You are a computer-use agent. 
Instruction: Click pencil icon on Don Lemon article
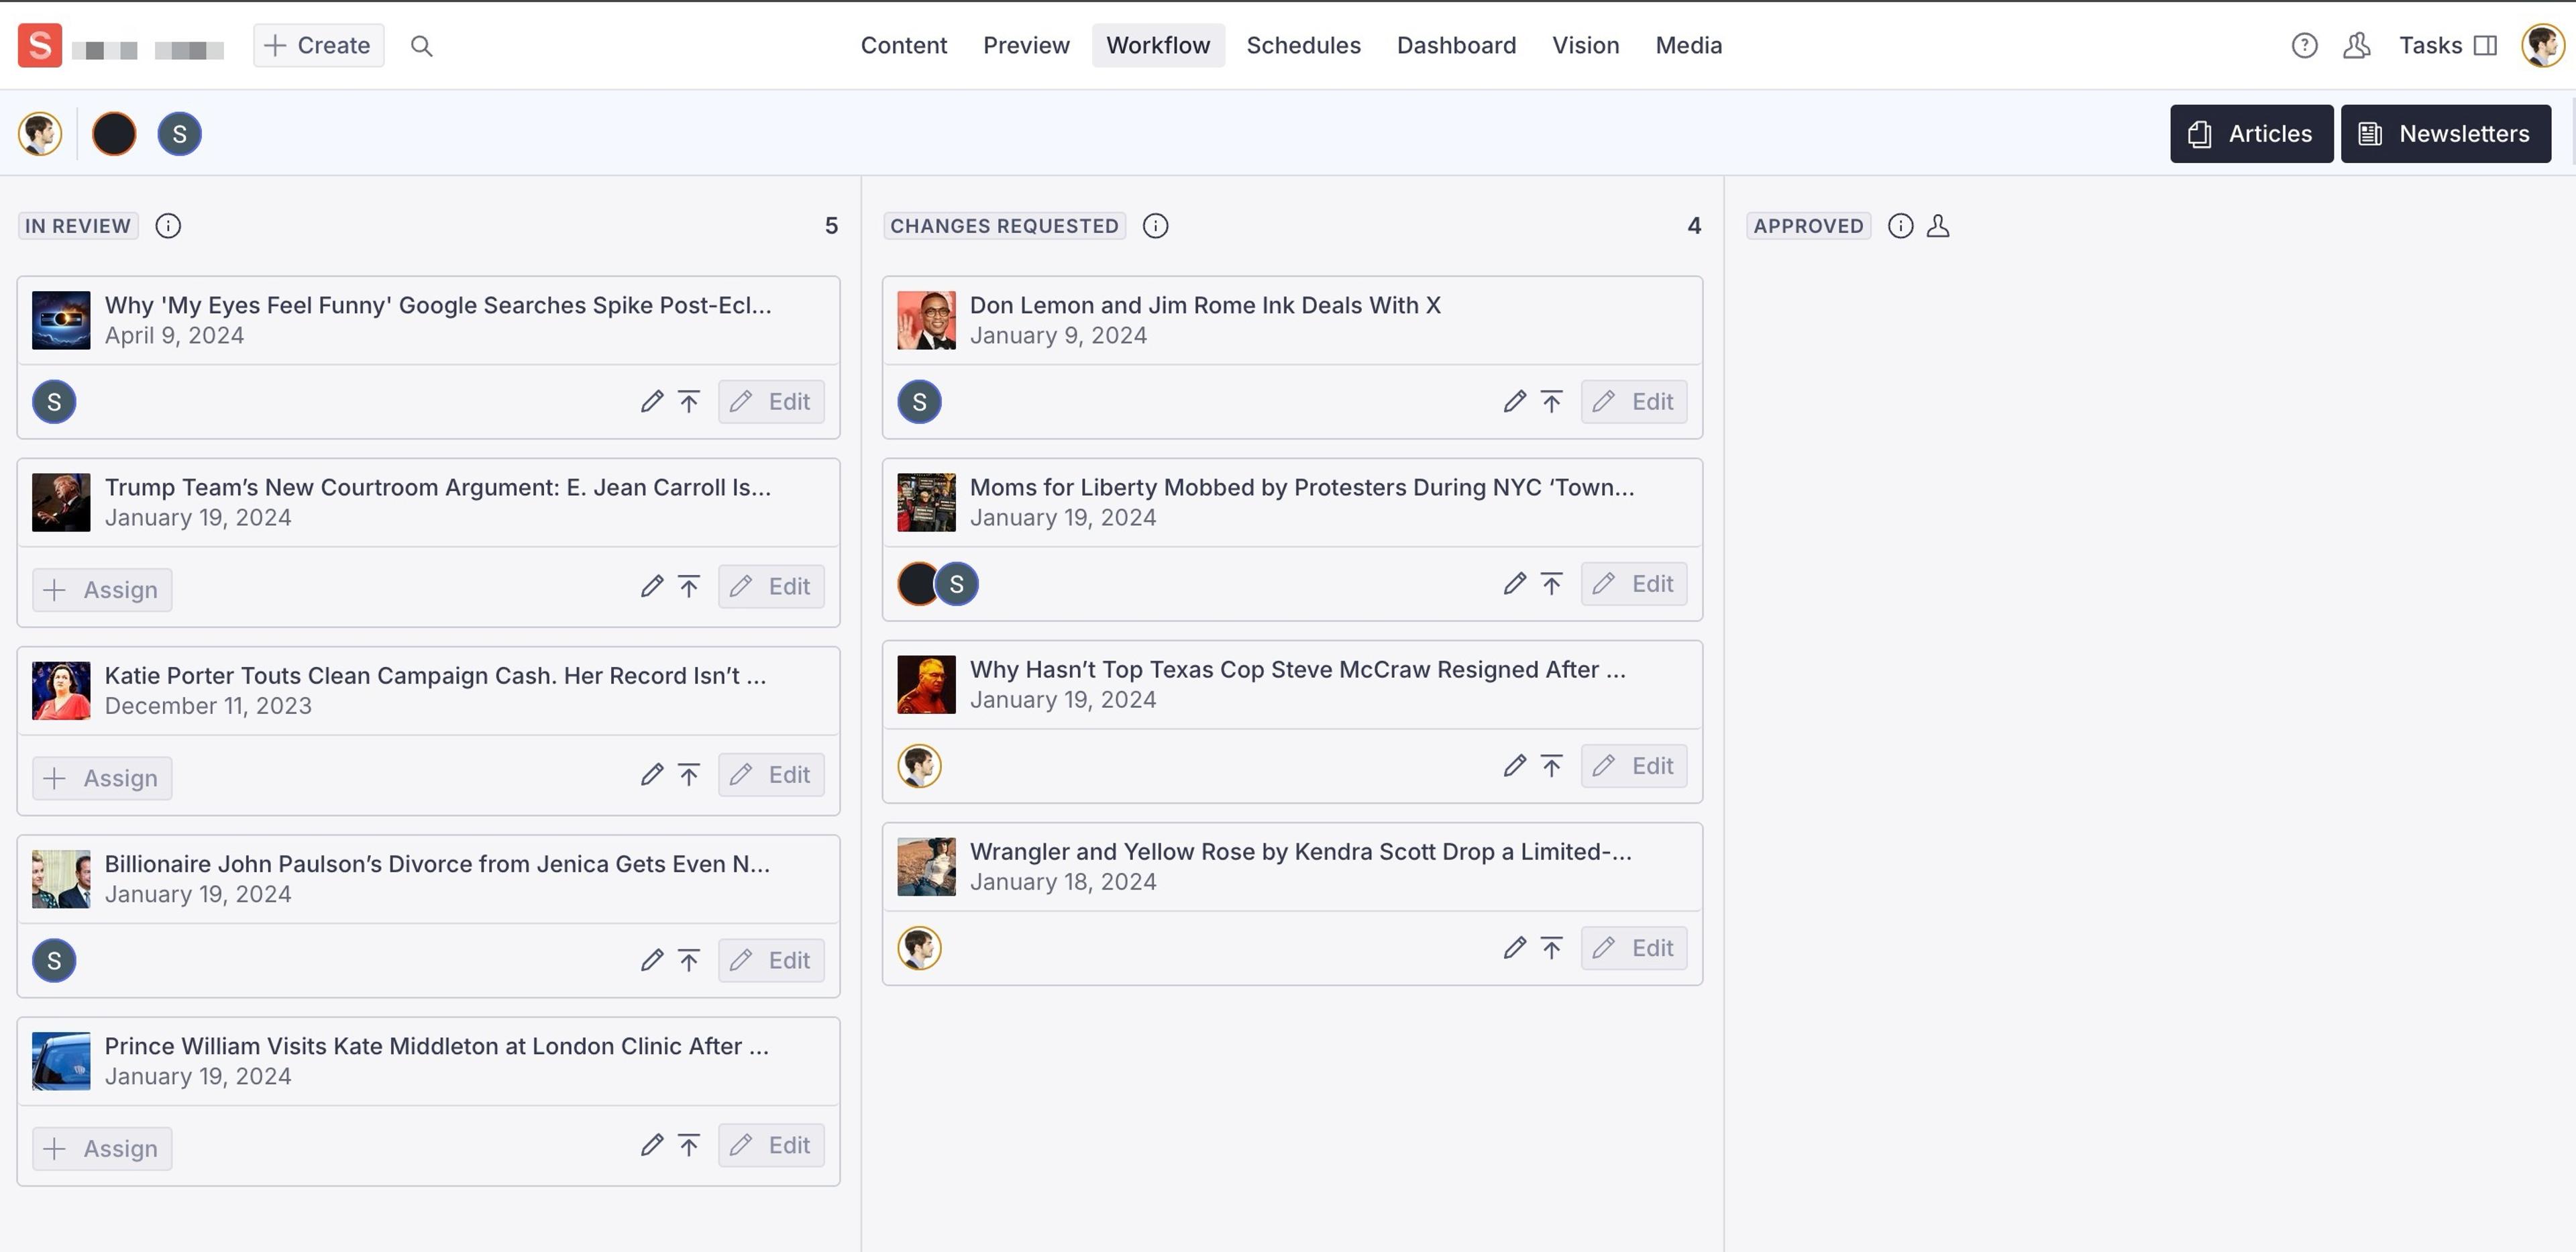click(1514, 402)
